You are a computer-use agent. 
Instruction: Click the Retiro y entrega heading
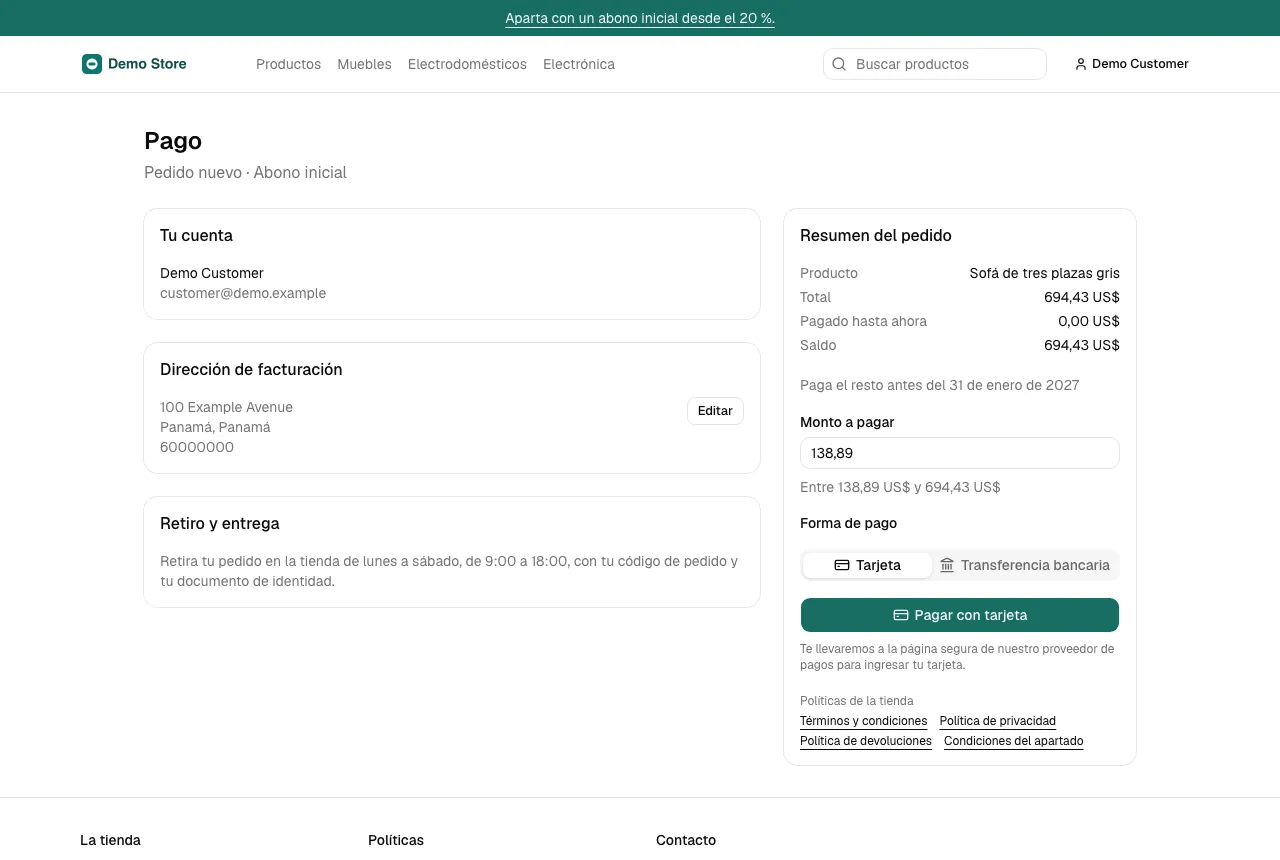[x=220, y=523]
